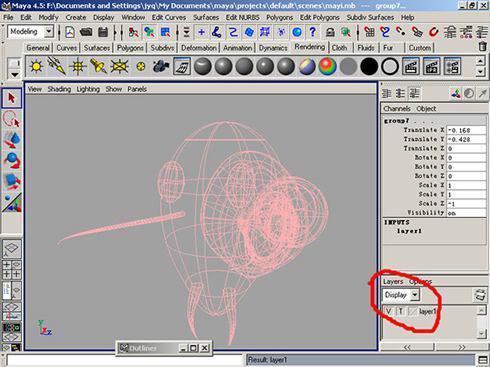The width and height of the screenshot is (490, 367).
Task: Click the Create New Layer icon
Action: pos(479,295)
